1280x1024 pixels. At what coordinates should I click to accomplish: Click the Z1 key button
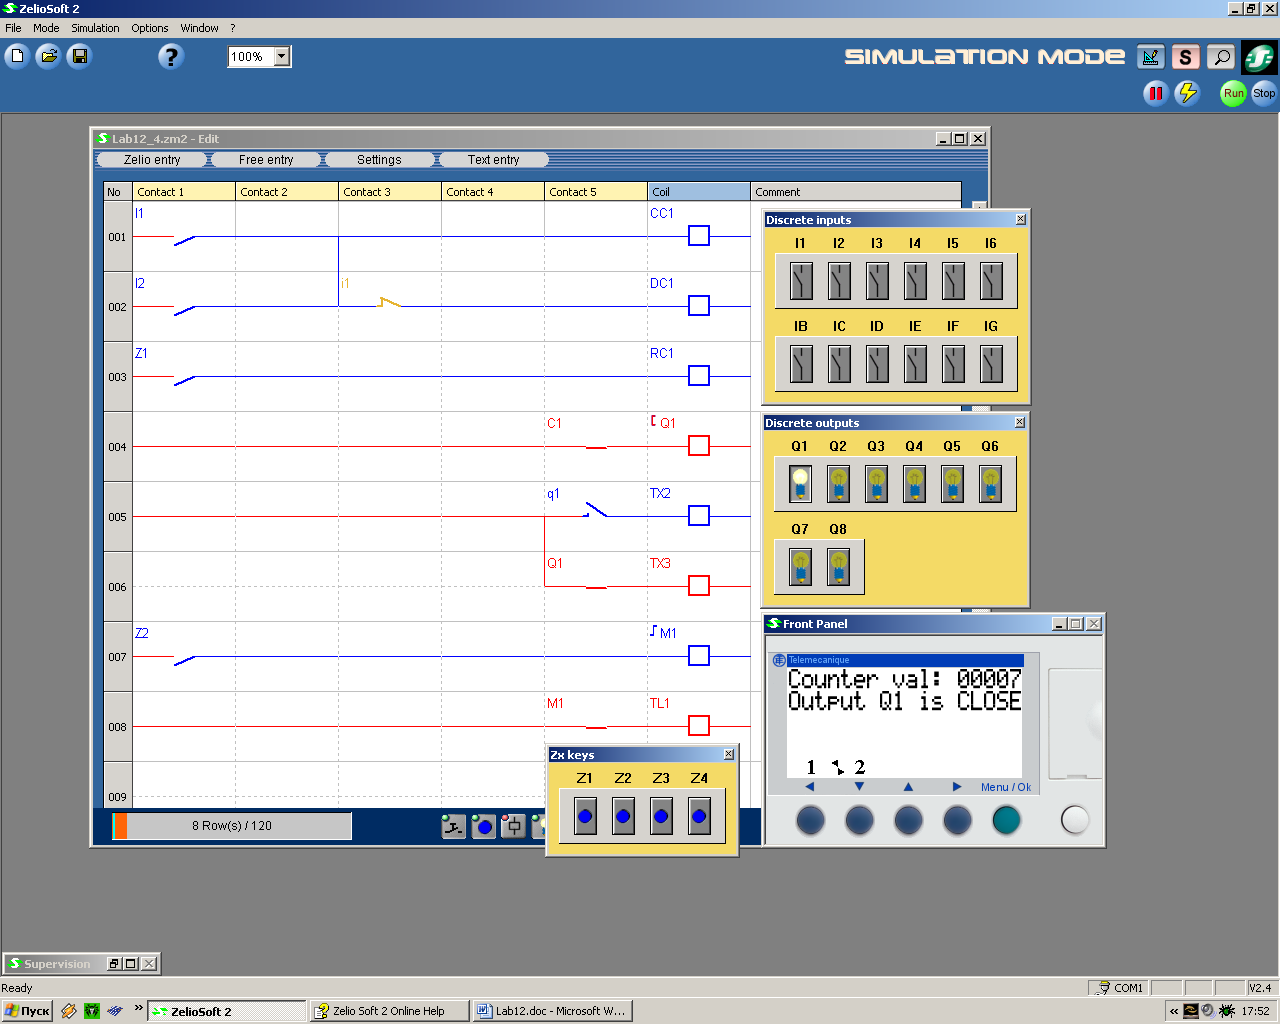tap(585, 816)
